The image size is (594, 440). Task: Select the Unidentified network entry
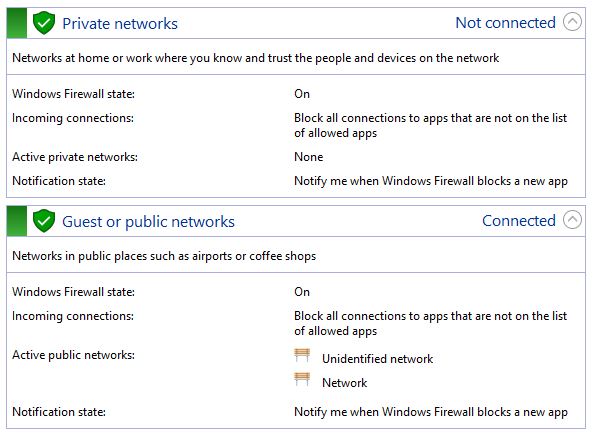[x=377, y=359]
